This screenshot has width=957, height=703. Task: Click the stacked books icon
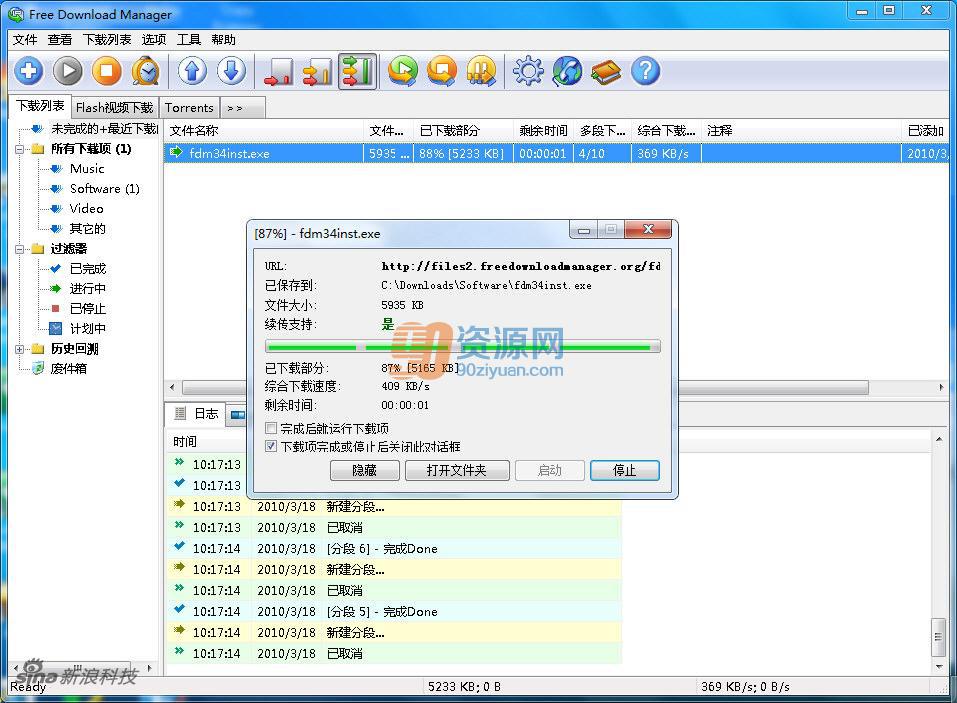coord(606,71)
